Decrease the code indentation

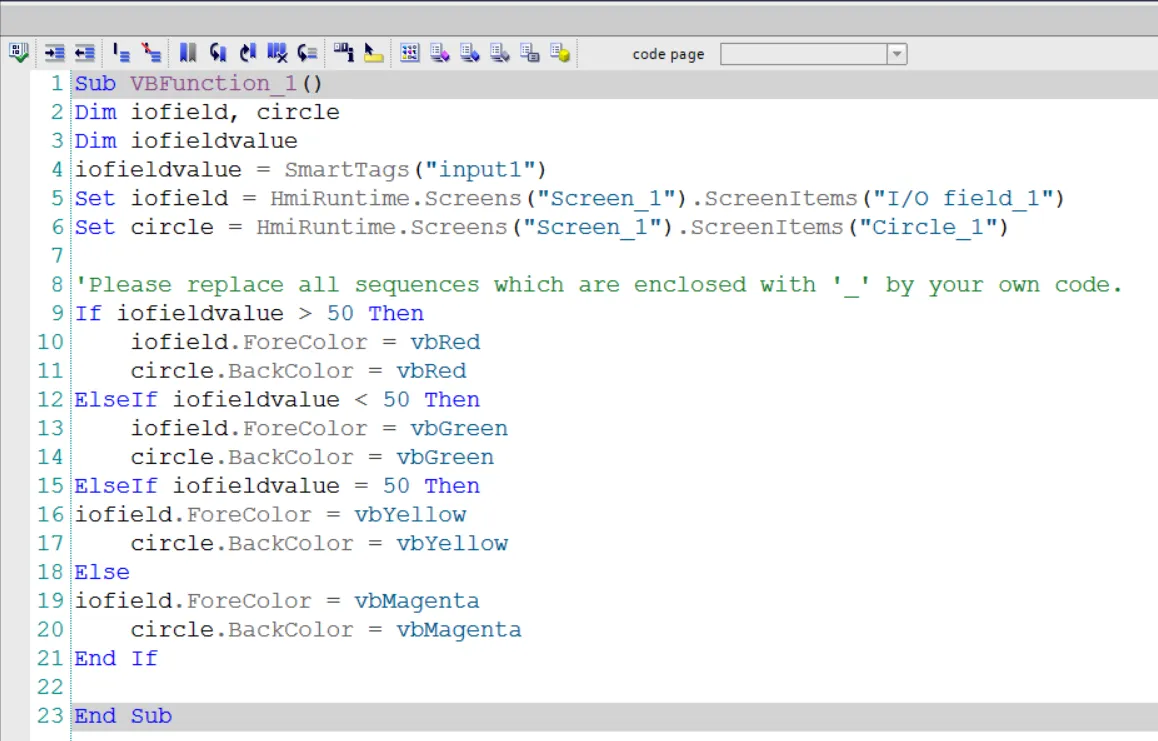coord(84,53)
